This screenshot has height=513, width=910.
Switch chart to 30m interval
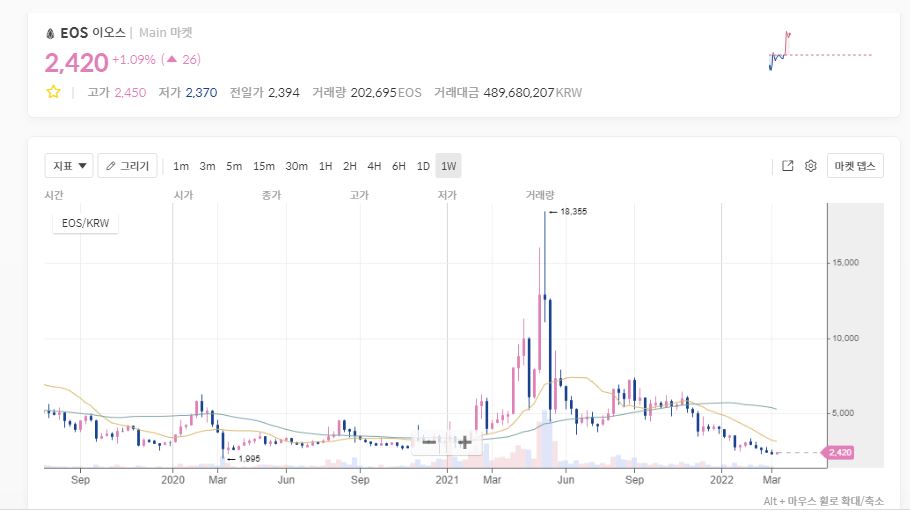pyautogui.click(x=297, y=166)
